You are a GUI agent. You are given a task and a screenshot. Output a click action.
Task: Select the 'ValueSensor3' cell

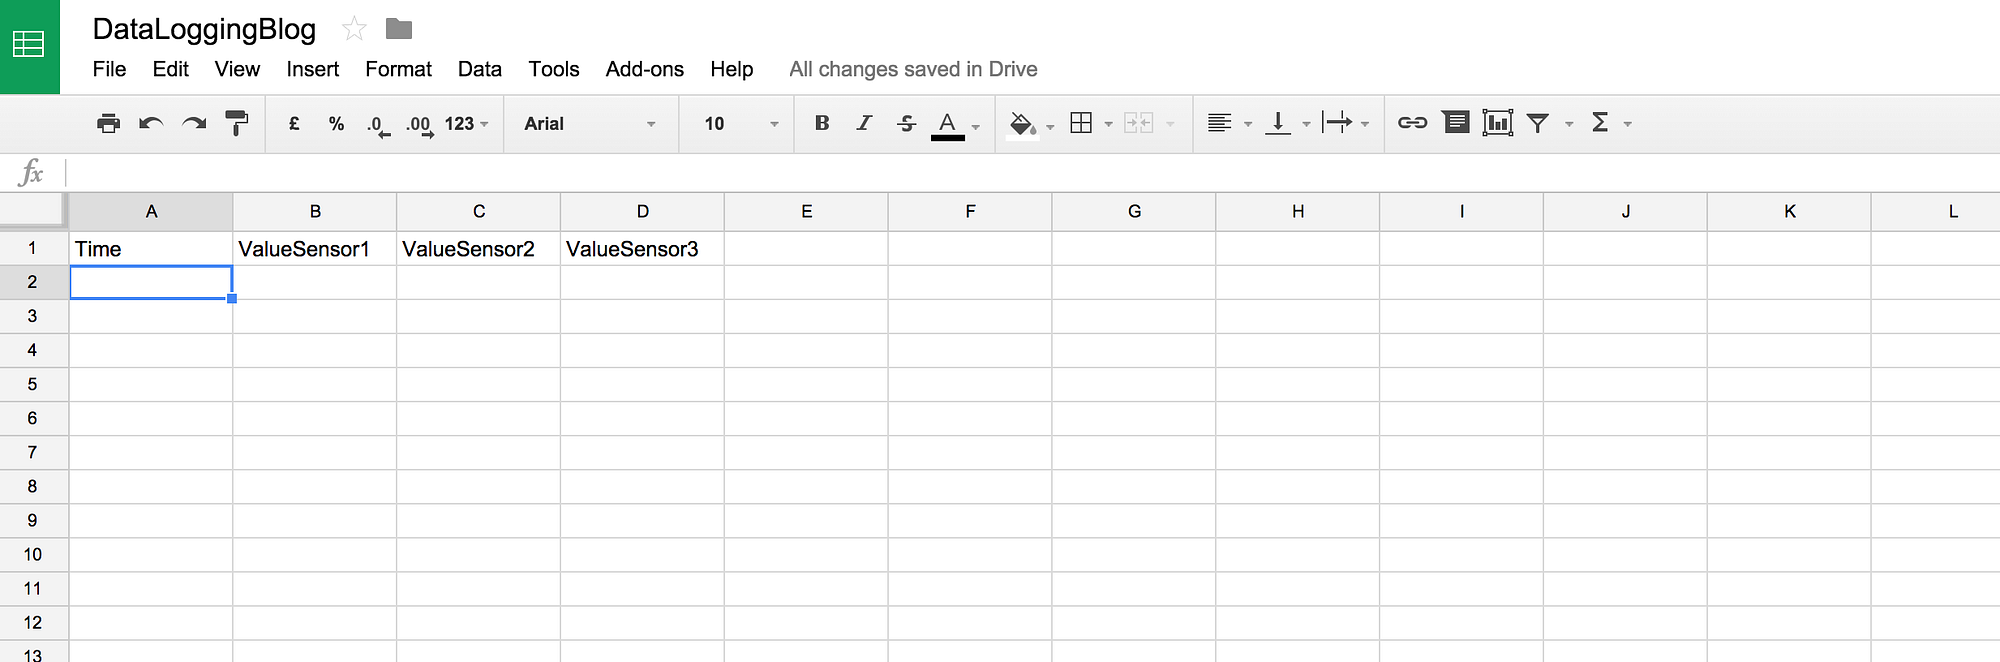pyautogui.click(x=643, y=249)
